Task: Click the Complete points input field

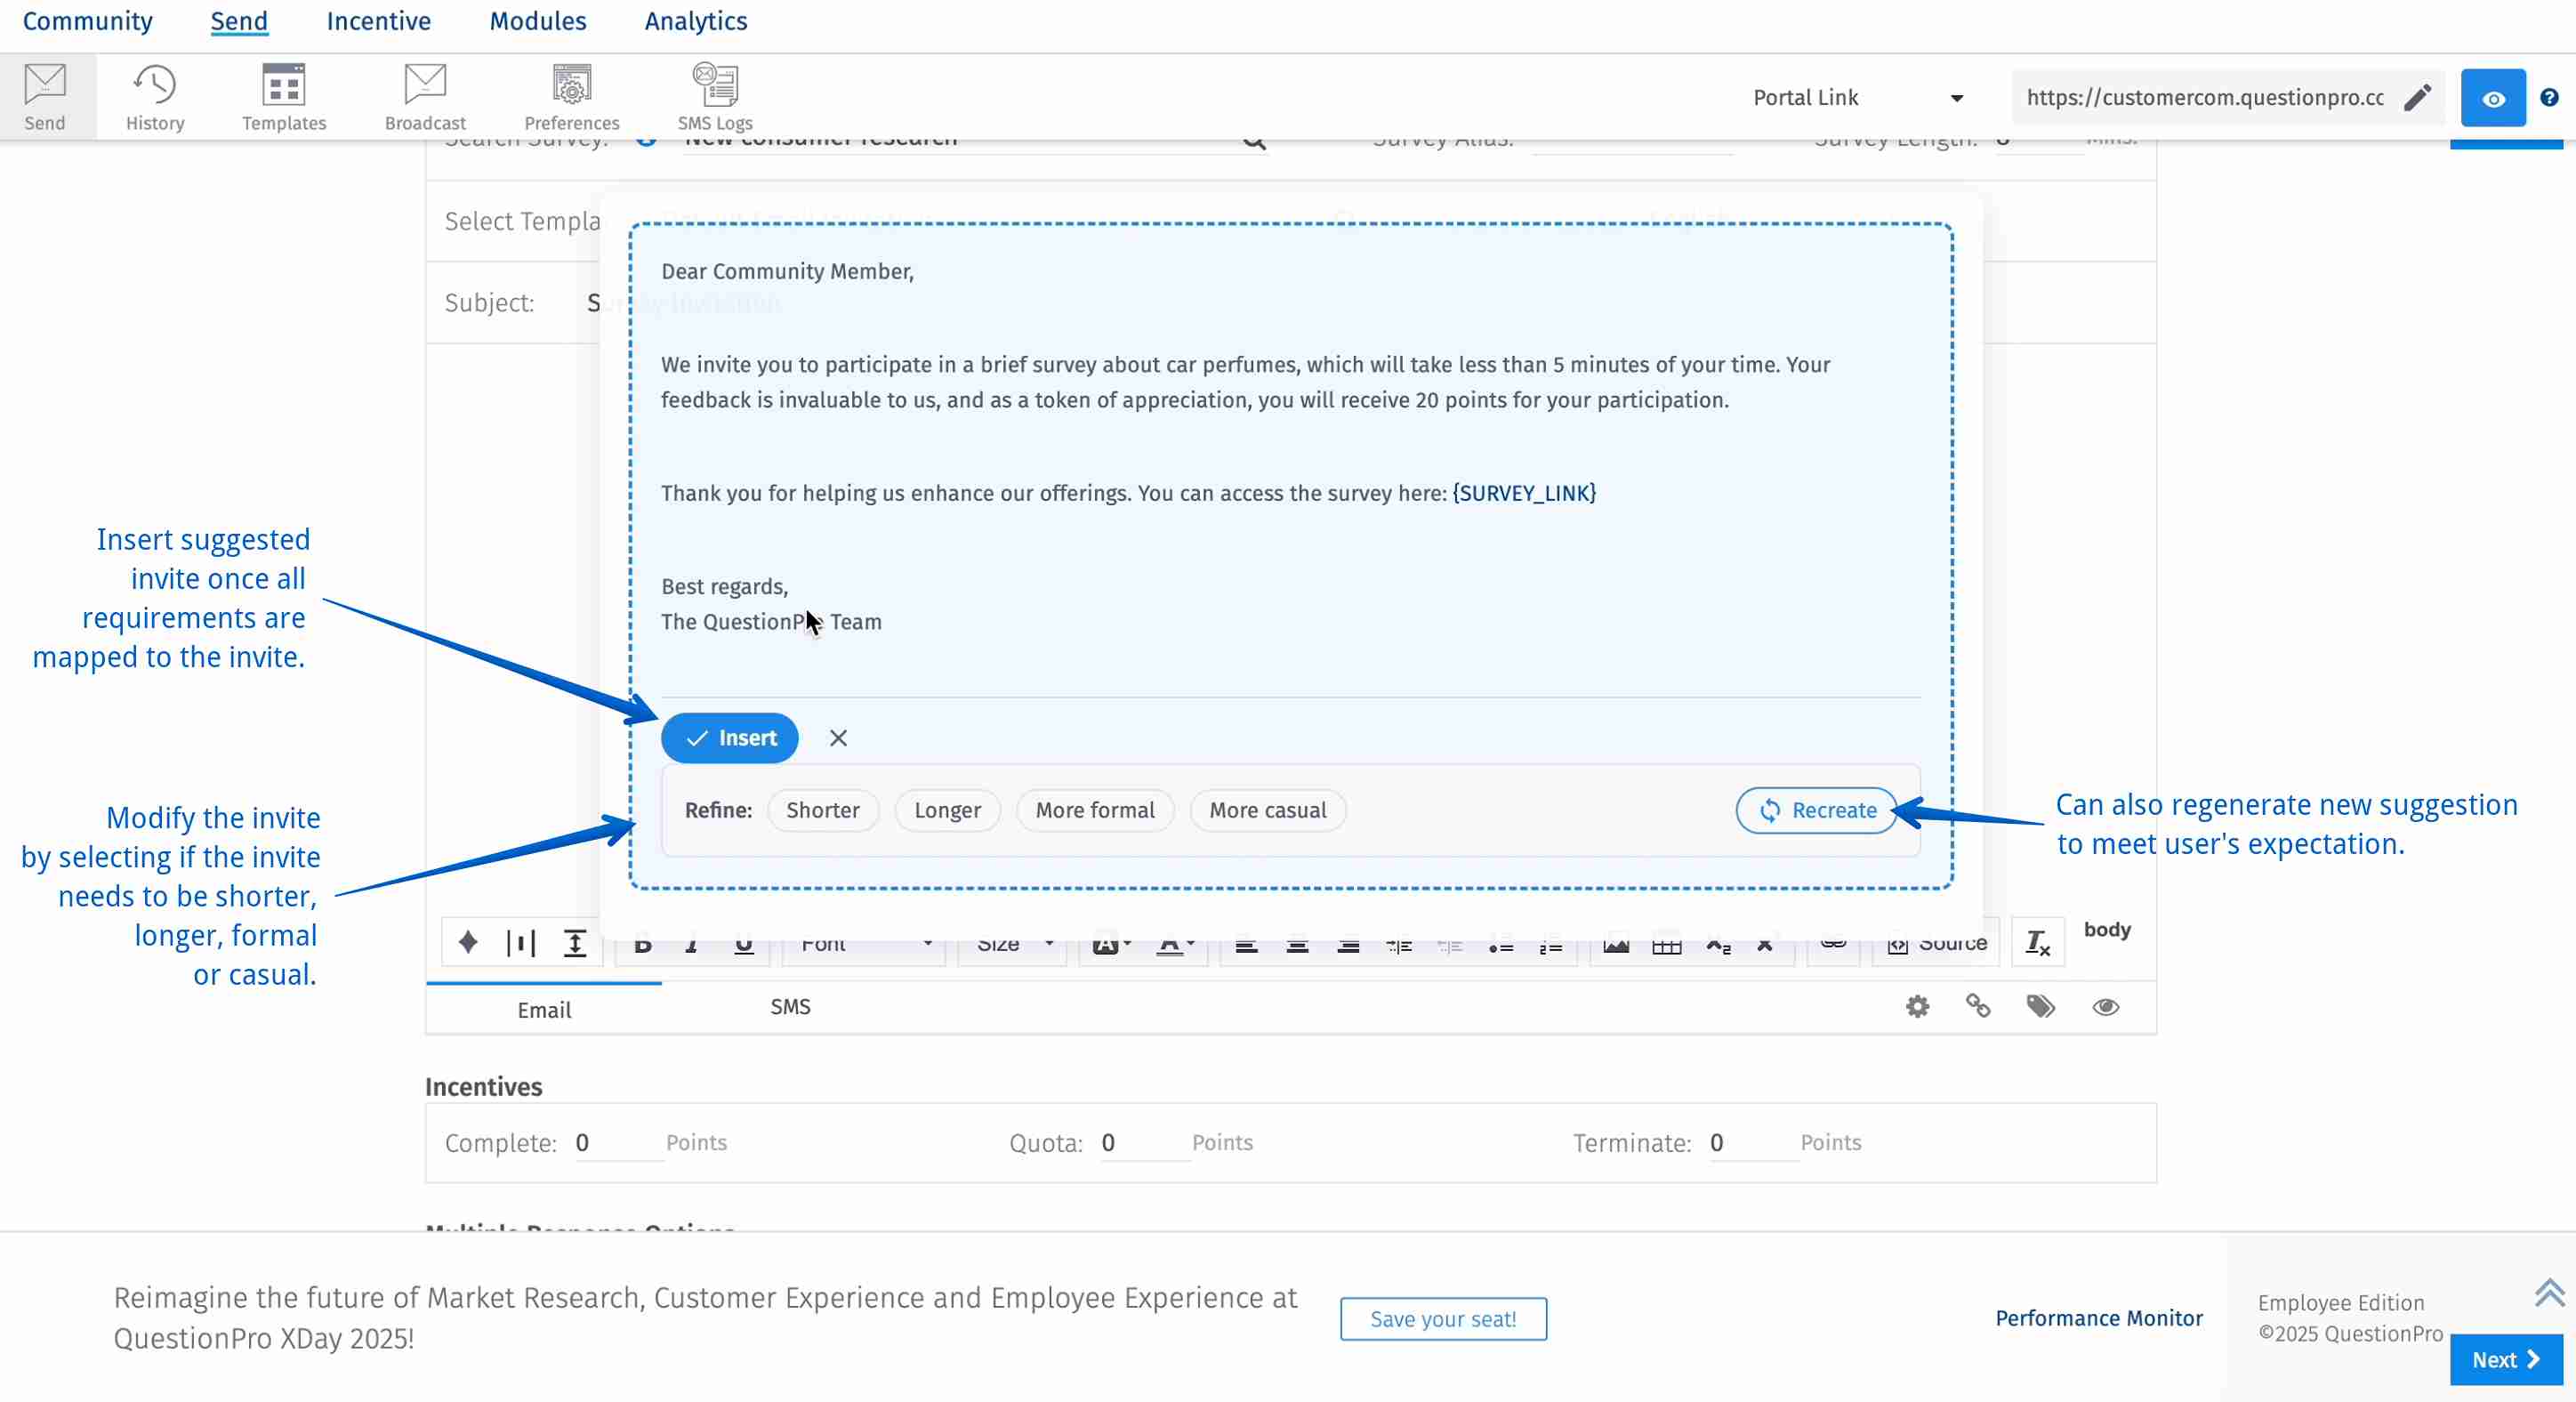Action: point(617,1143)
